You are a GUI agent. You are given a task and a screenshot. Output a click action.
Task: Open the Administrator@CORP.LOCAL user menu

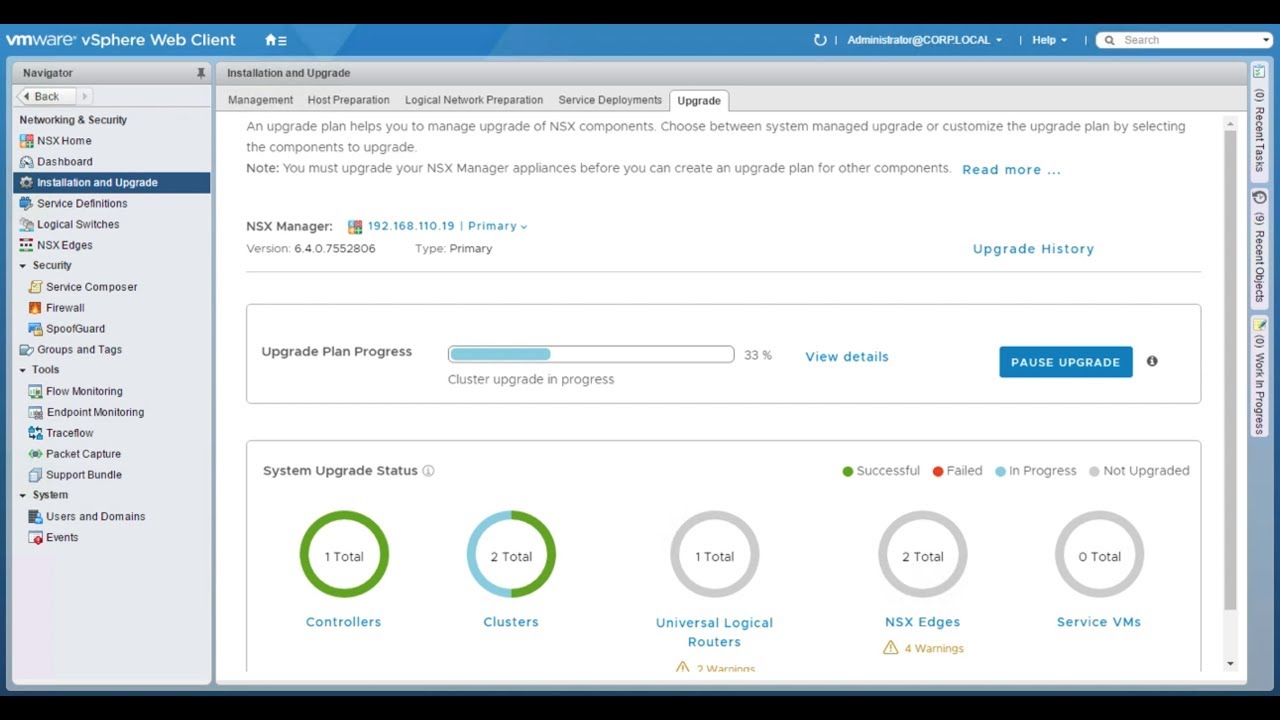[924, 40]
